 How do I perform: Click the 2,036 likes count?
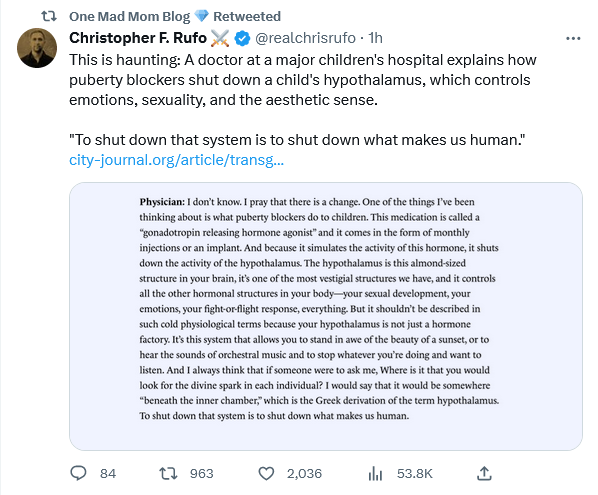(304, 474)
